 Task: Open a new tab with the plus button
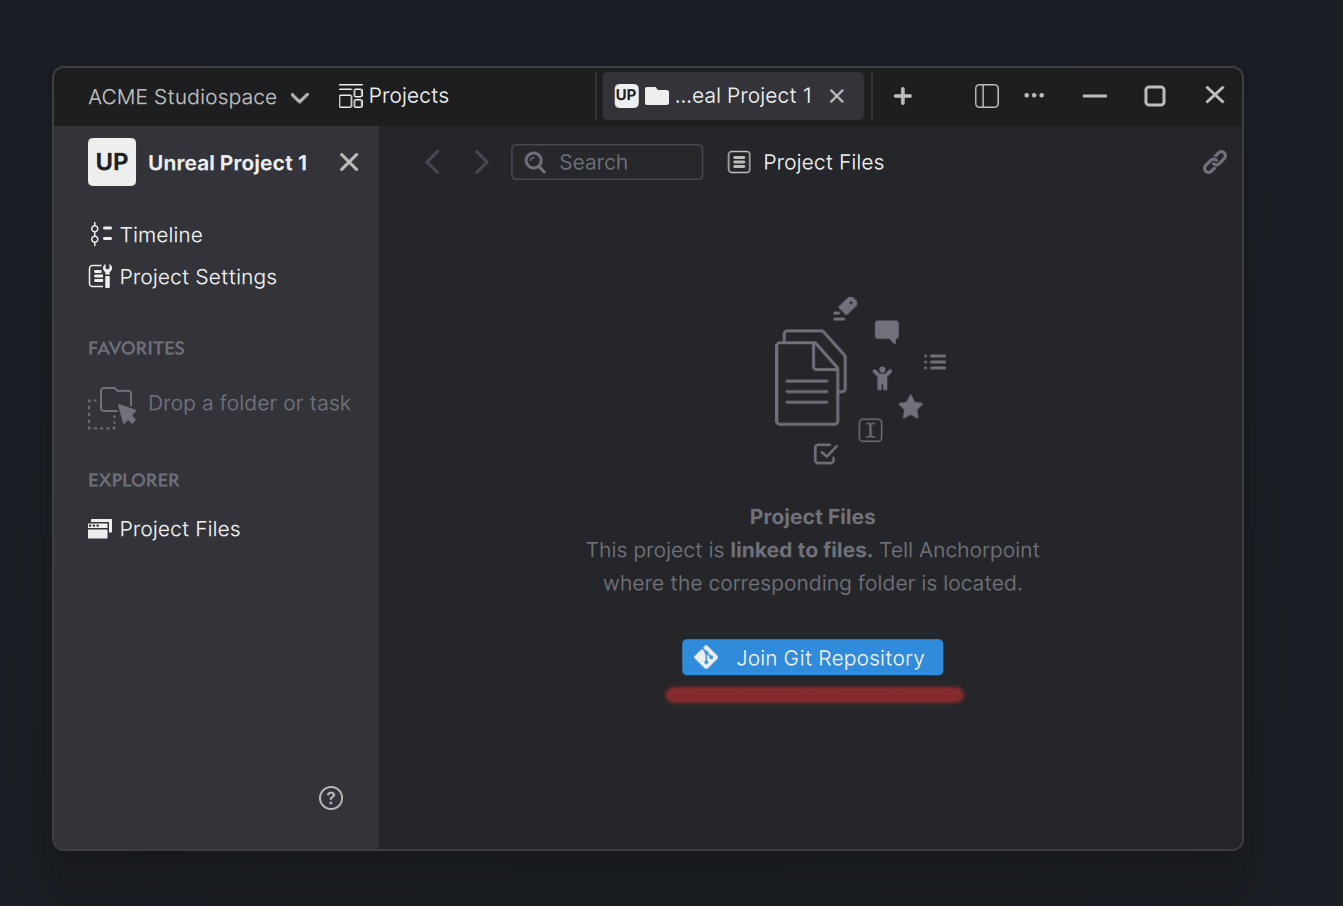coord(902,95)
